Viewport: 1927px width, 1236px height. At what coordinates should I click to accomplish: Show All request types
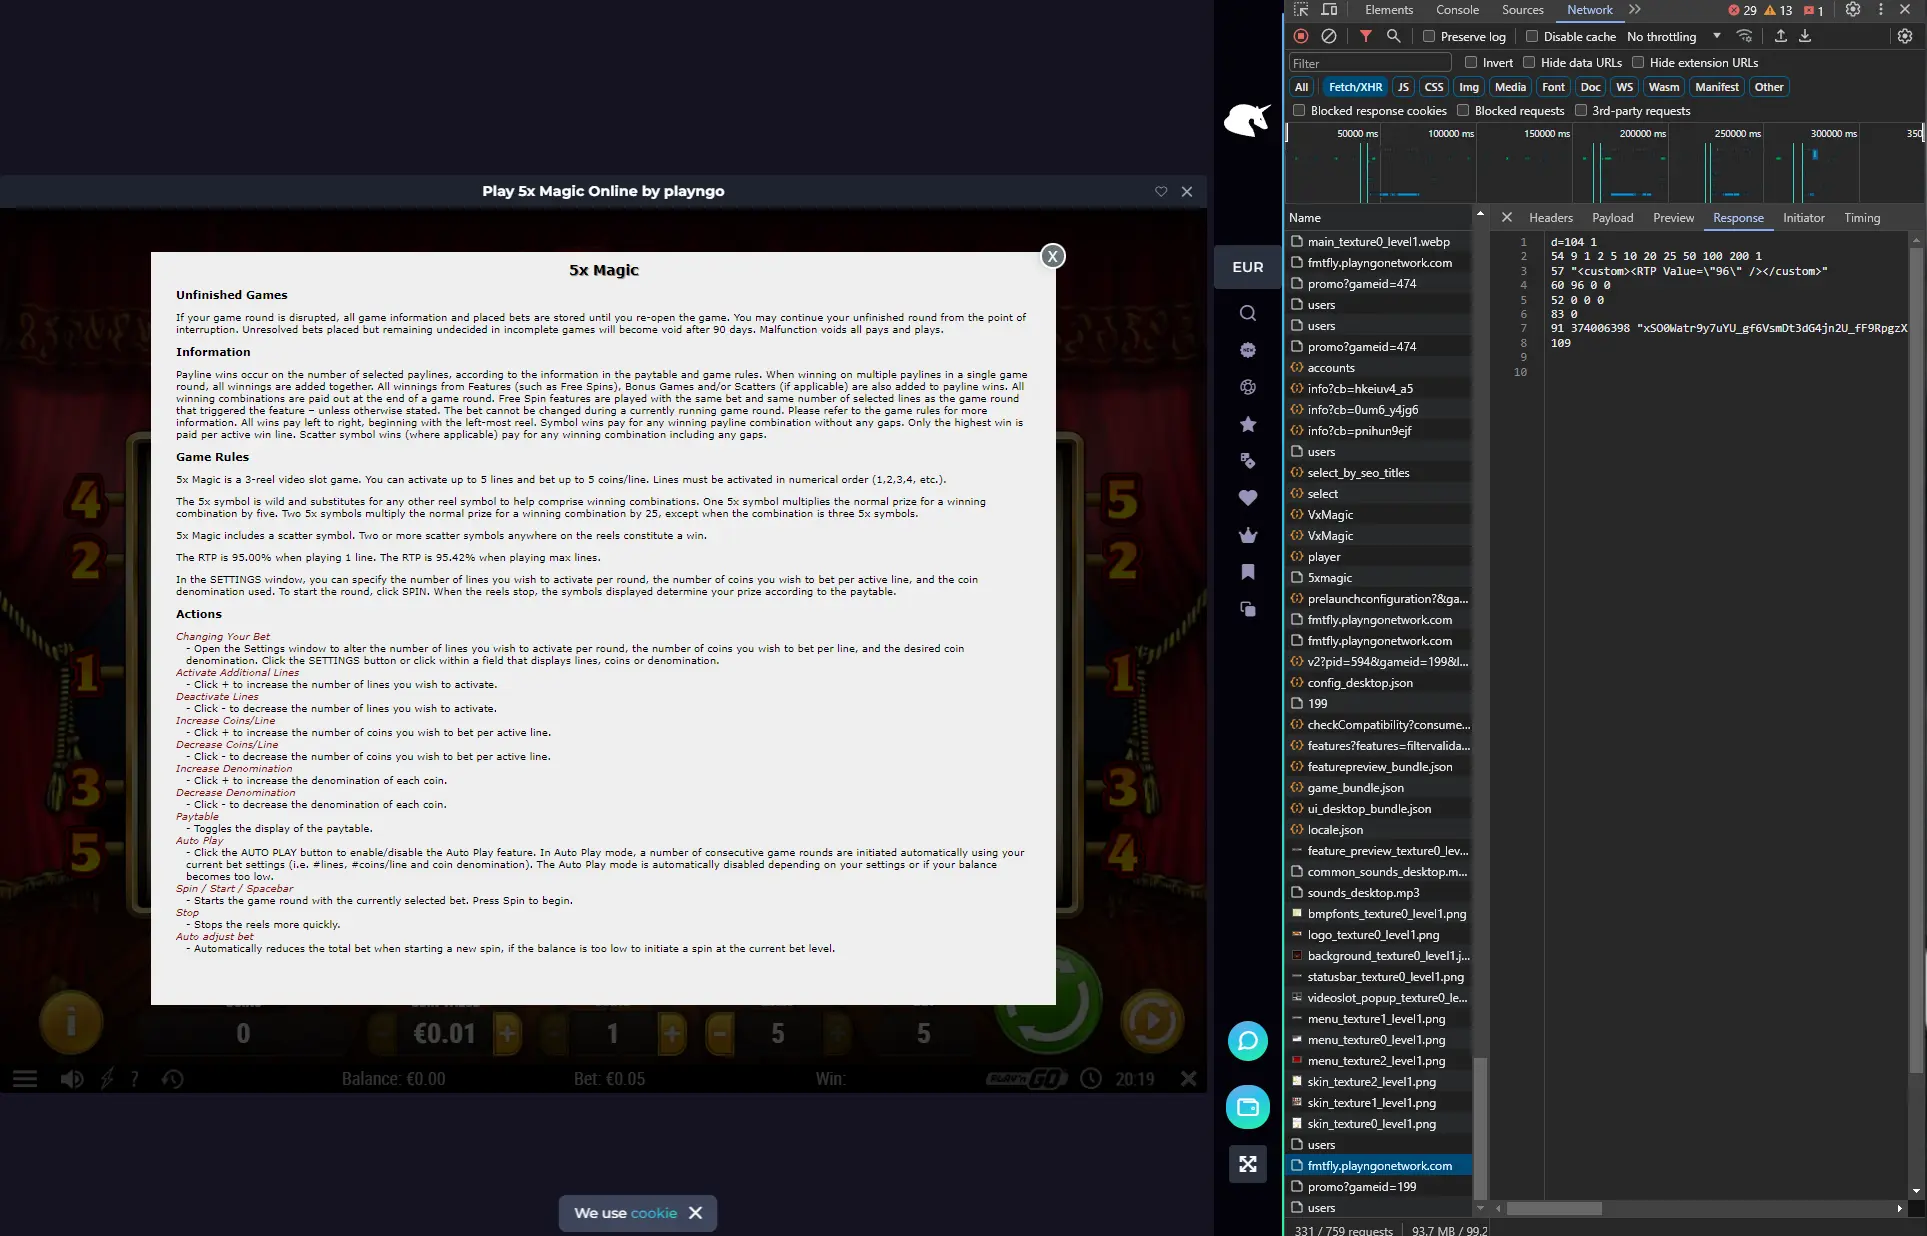click(x=1301, y=87)
